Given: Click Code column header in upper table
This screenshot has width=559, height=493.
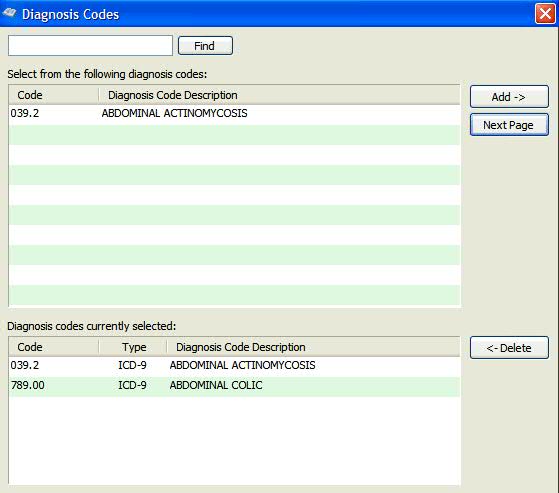Looking at the screenshot, I should (x=53, y=95).
